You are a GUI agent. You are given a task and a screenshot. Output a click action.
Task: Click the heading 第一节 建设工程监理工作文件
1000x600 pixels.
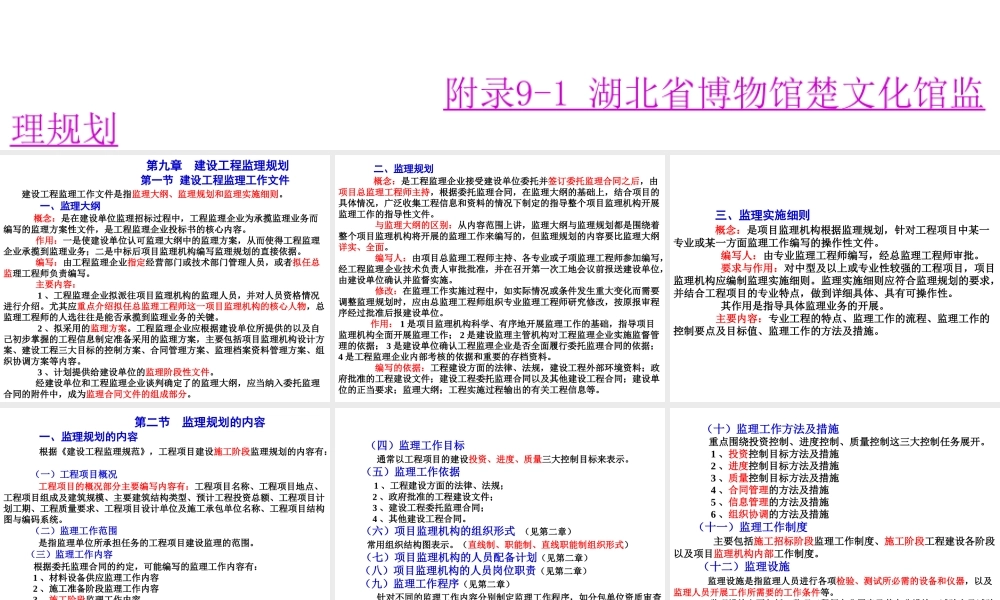[x=215, y=180]
